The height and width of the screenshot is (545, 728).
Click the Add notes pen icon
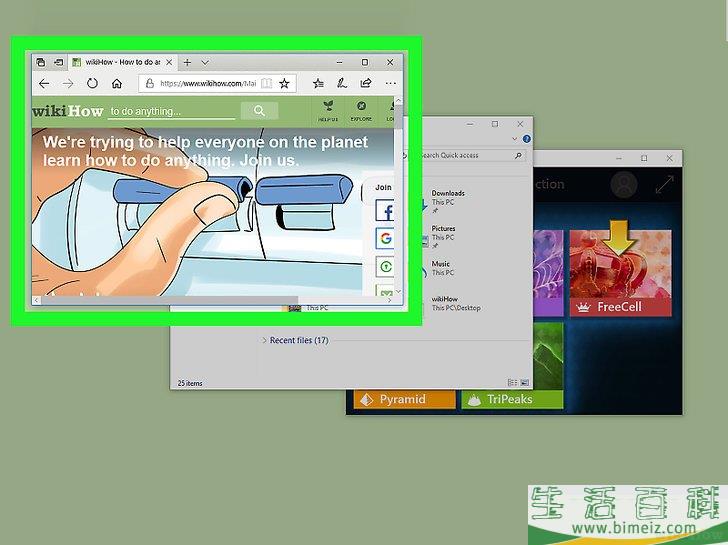tap(342, 84)
